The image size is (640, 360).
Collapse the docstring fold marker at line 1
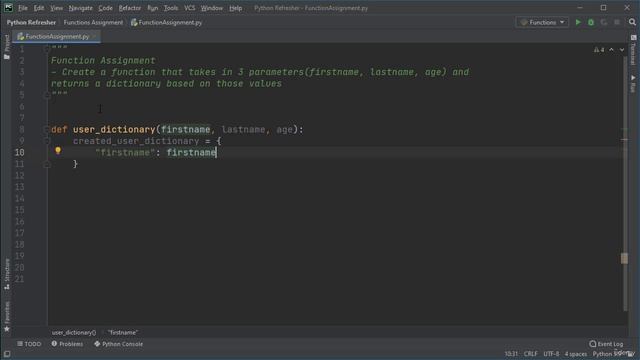[47, 49]
